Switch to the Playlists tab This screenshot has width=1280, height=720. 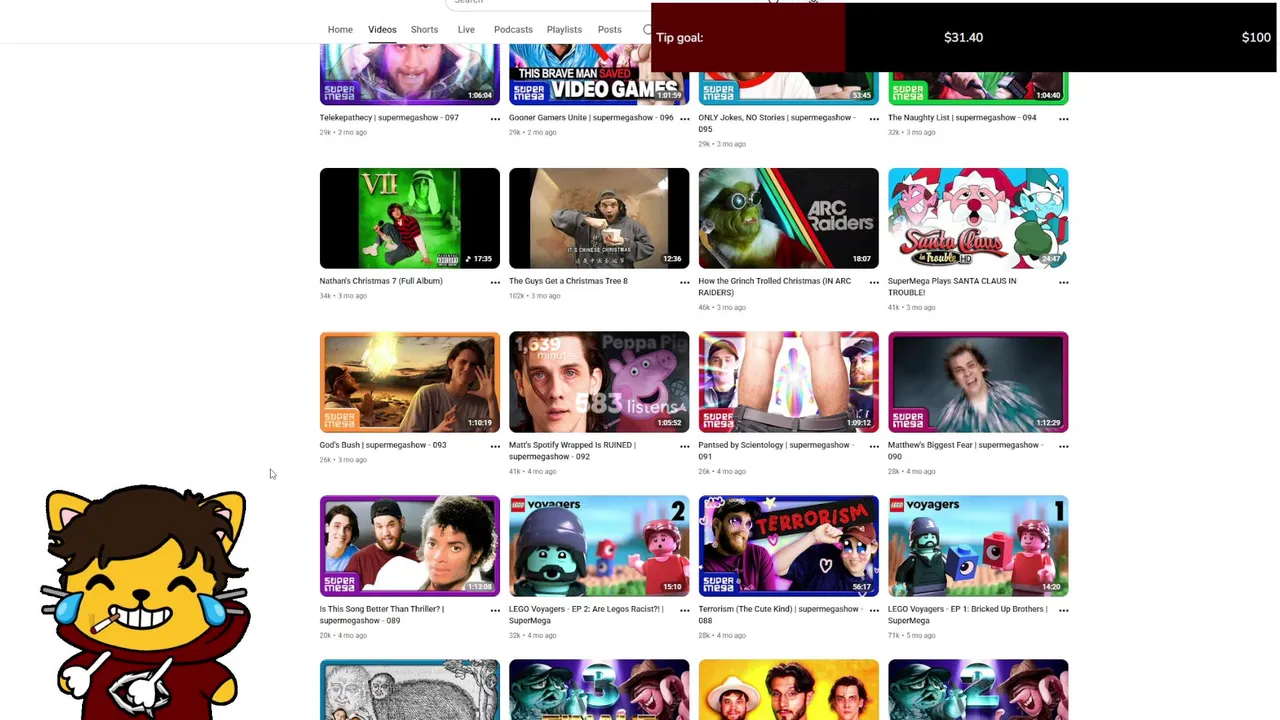point(564,30)
